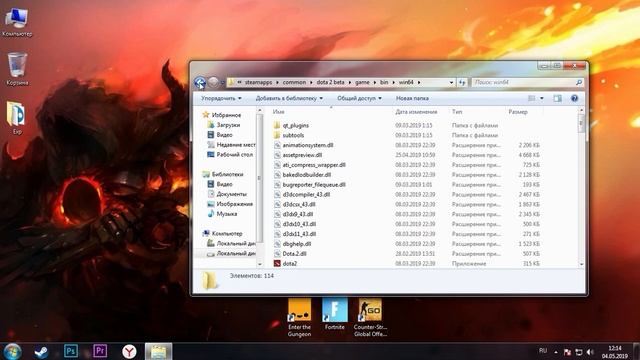Change the view mode icon
The width and height of the screenshot is (640, 360).
pos(531,98)
